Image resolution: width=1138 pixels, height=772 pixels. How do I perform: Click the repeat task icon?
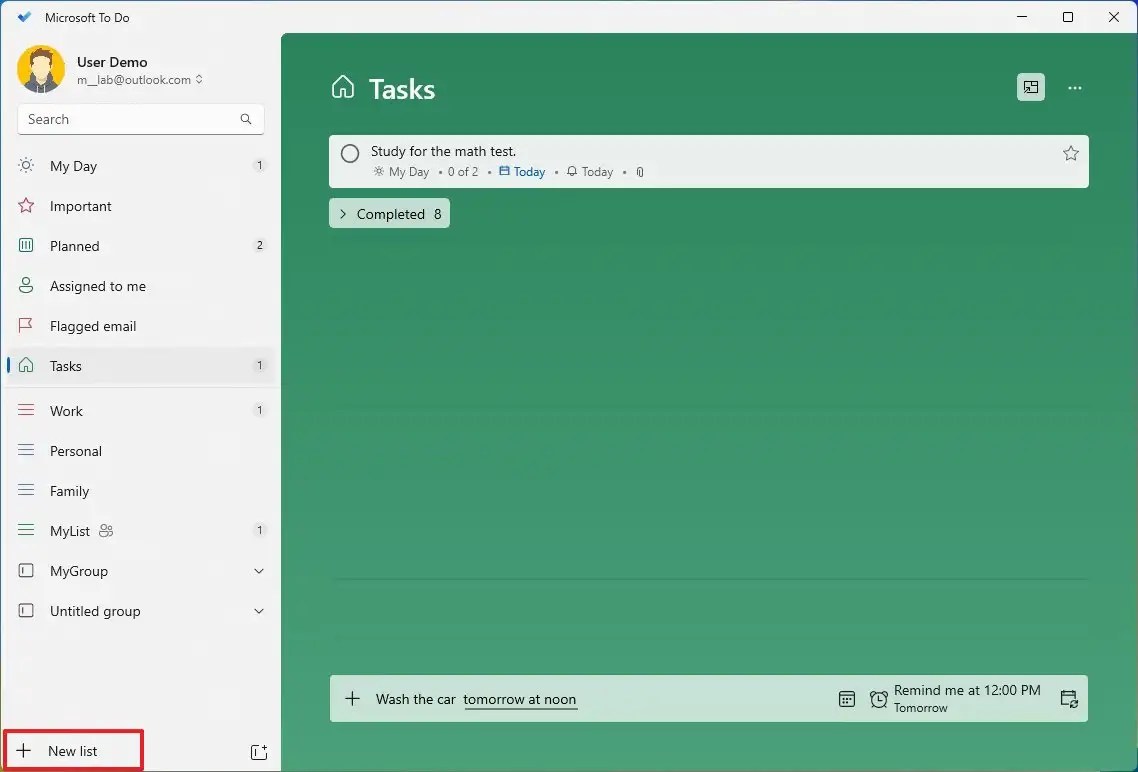click(1068, 699)
